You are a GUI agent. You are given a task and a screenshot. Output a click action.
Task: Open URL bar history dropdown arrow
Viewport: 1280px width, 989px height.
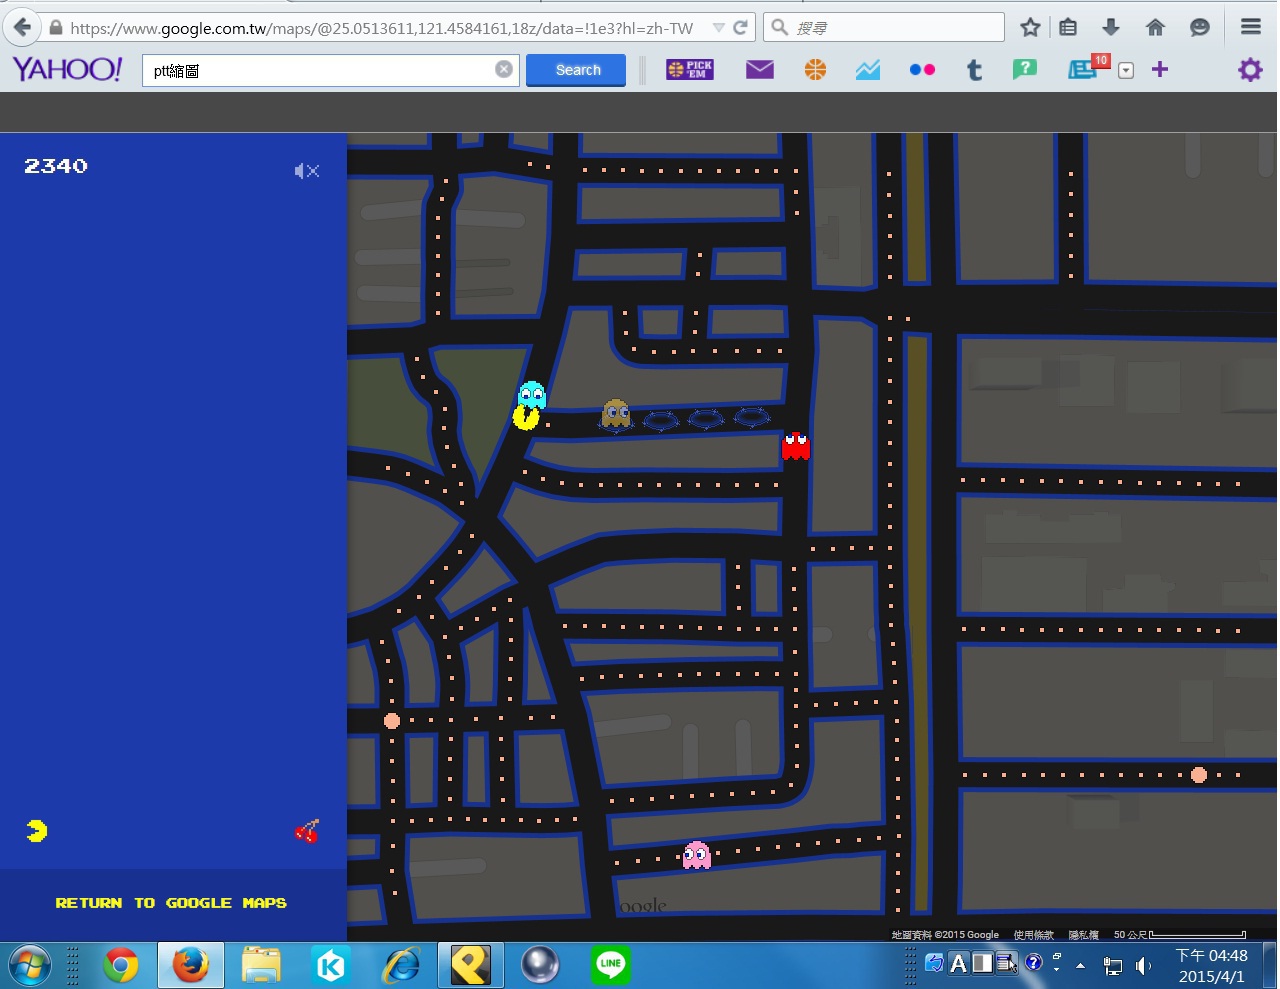[718, 28]
